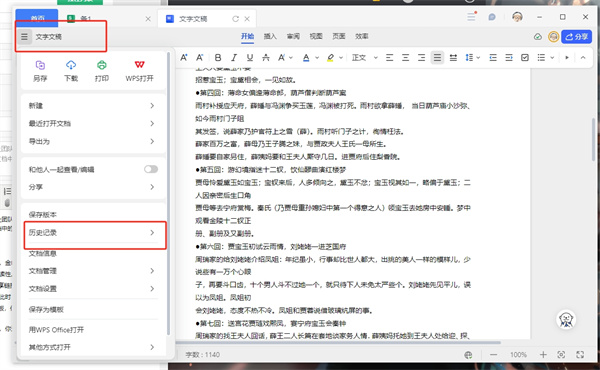This screenshot has height=370, width=600.
Task: Open bullet list dropdown arrow
Action: (x=552, y=58)
